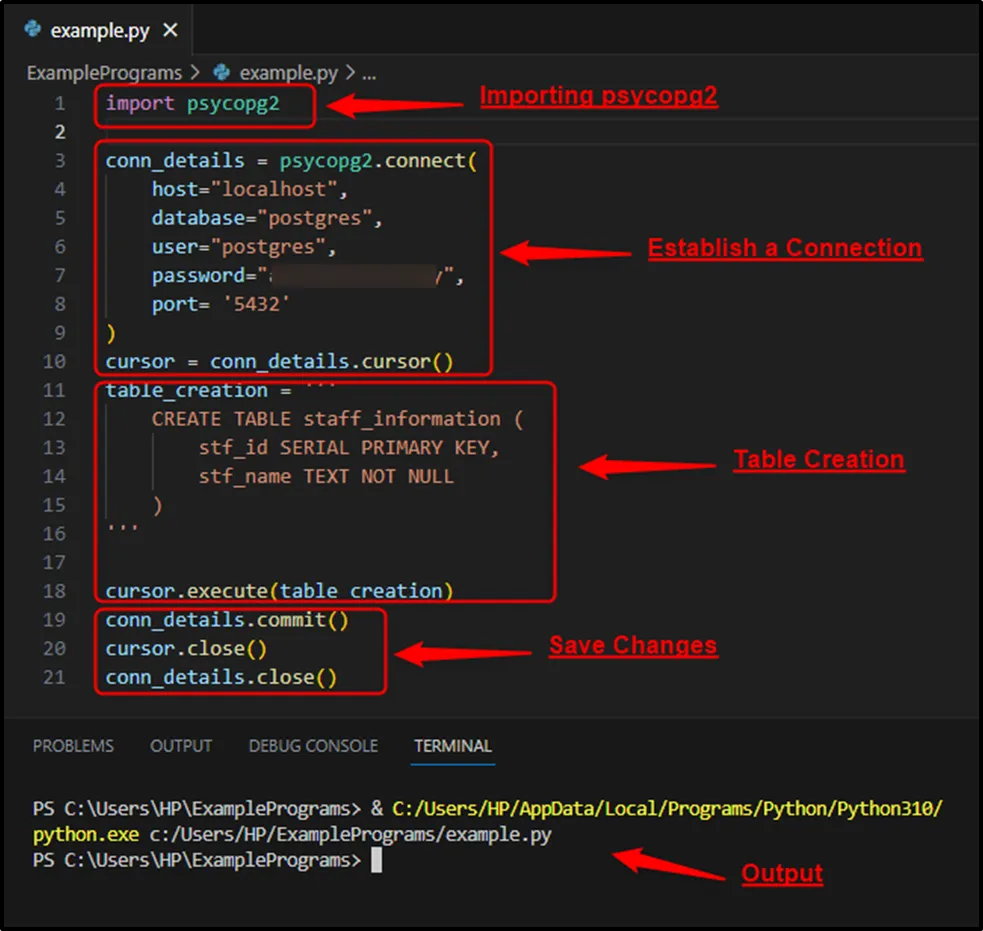Switch to the PROBLEMS panel tab
Viewport: 983px width, 931px height.
73,746
